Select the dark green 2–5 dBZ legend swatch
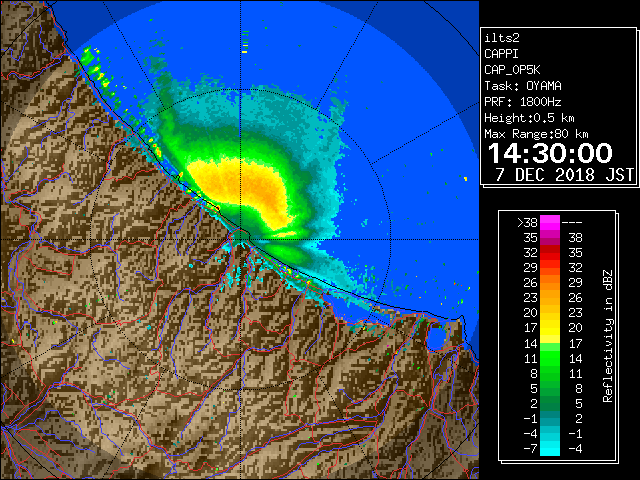 (550, 403)
